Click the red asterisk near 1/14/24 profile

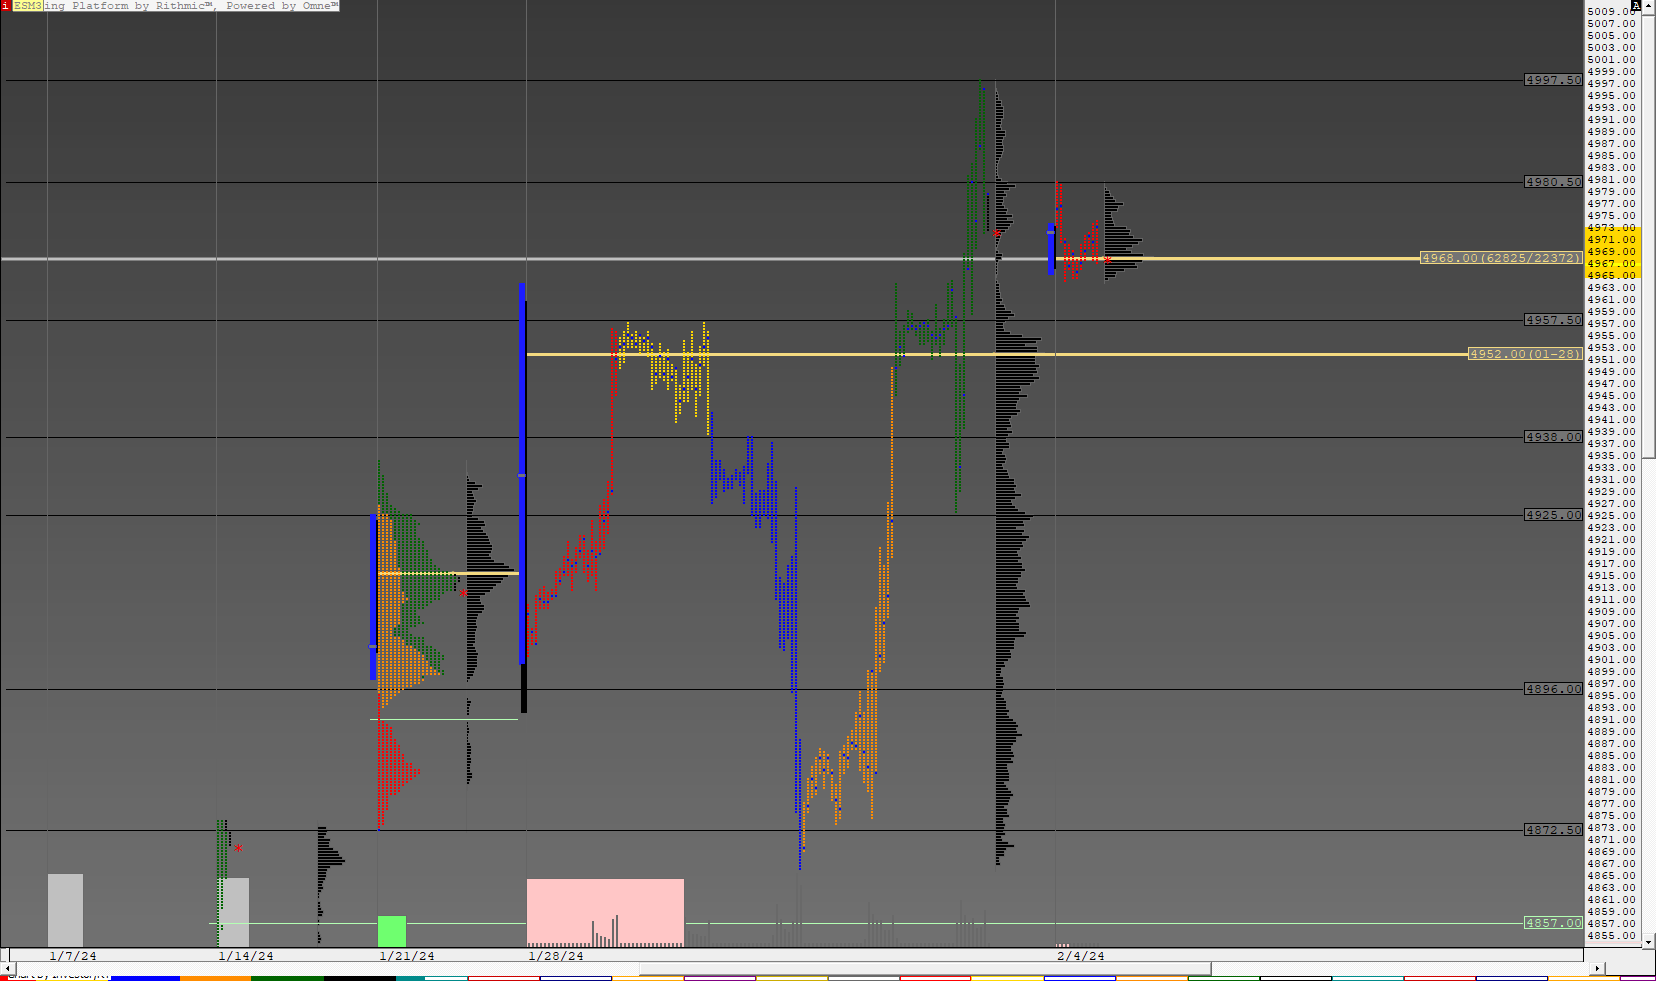pos(238,848)
